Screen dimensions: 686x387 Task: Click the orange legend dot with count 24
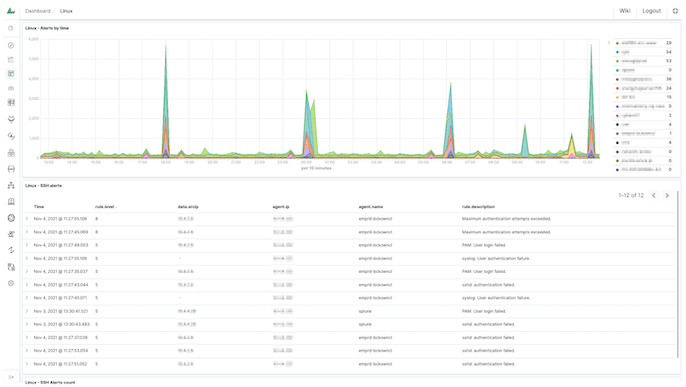tap(617, 88)
